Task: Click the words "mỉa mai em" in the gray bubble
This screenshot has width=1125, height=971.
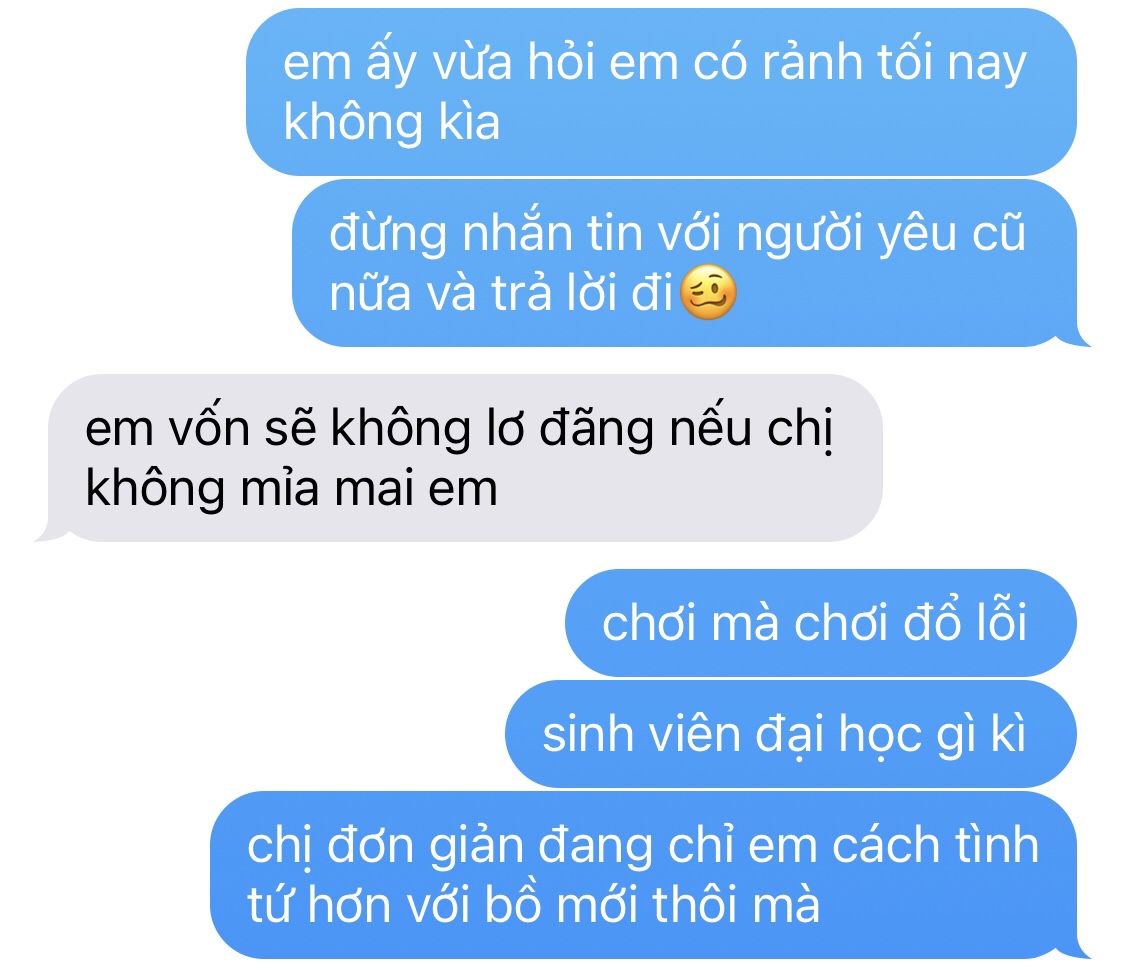Action: (368, 489)
